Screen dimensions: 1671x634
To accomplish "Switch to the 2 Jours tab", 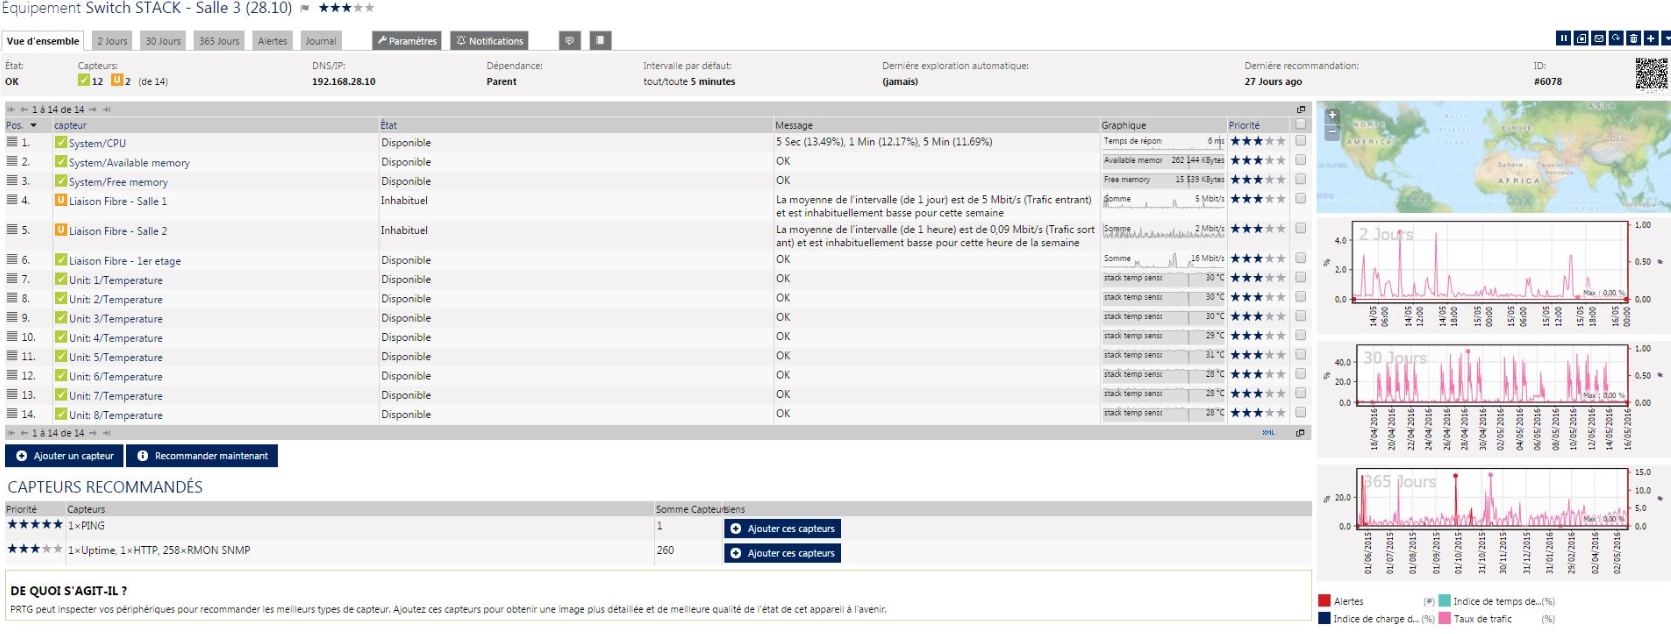I will pos(113,41).
